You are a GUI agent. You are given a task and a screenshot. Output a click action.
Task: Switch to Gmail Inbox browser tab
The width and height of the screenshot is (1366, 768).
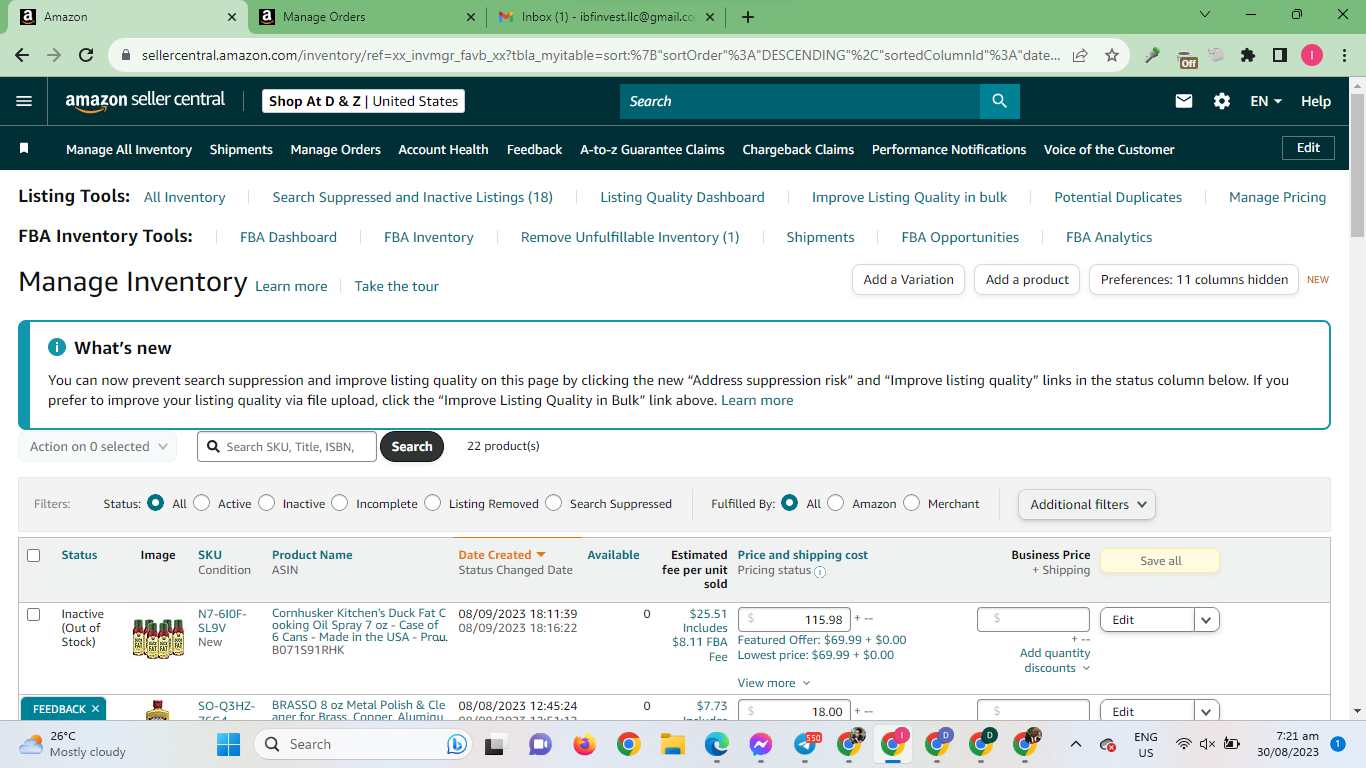click(606, 17)
